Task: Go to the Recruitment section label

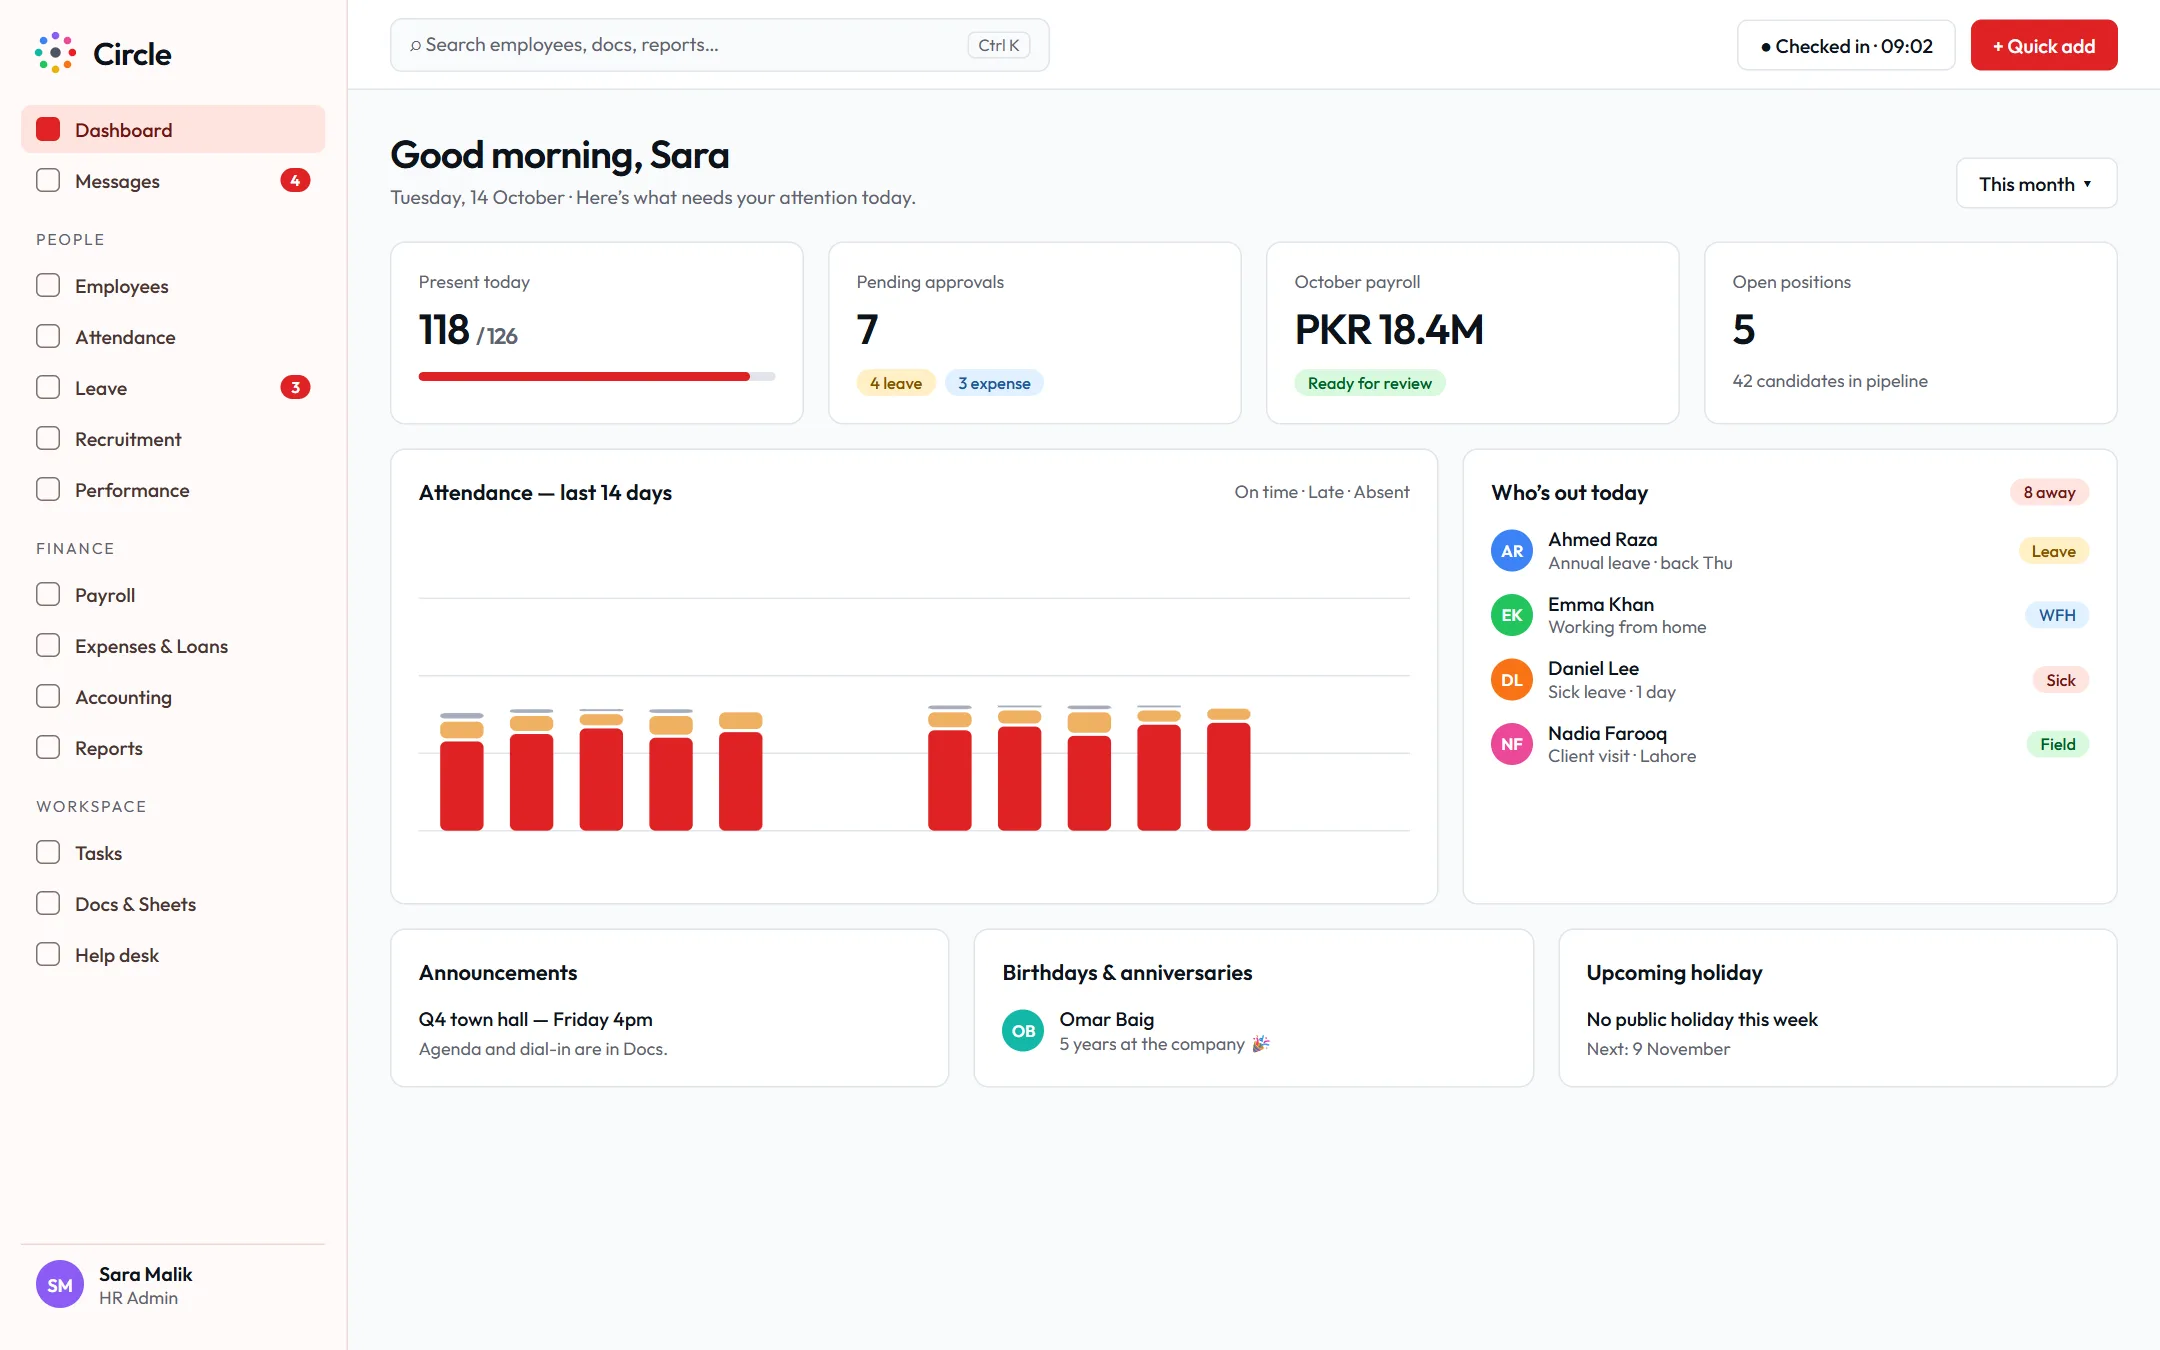Action: click(128, 439)
